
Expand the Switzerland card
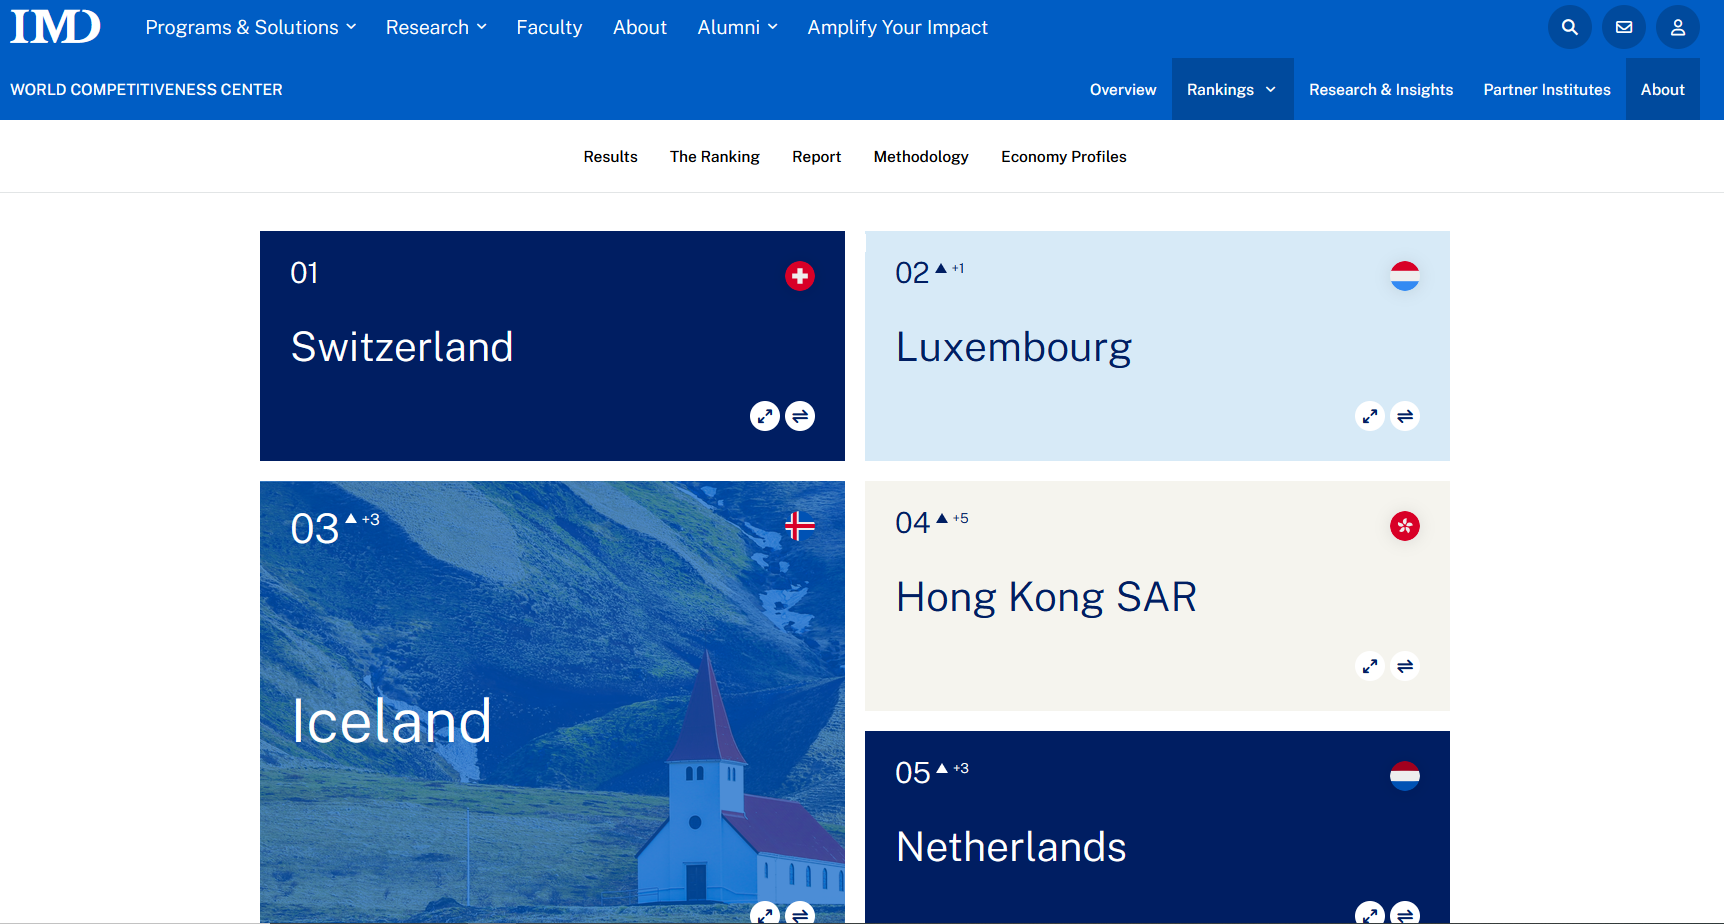765,416
